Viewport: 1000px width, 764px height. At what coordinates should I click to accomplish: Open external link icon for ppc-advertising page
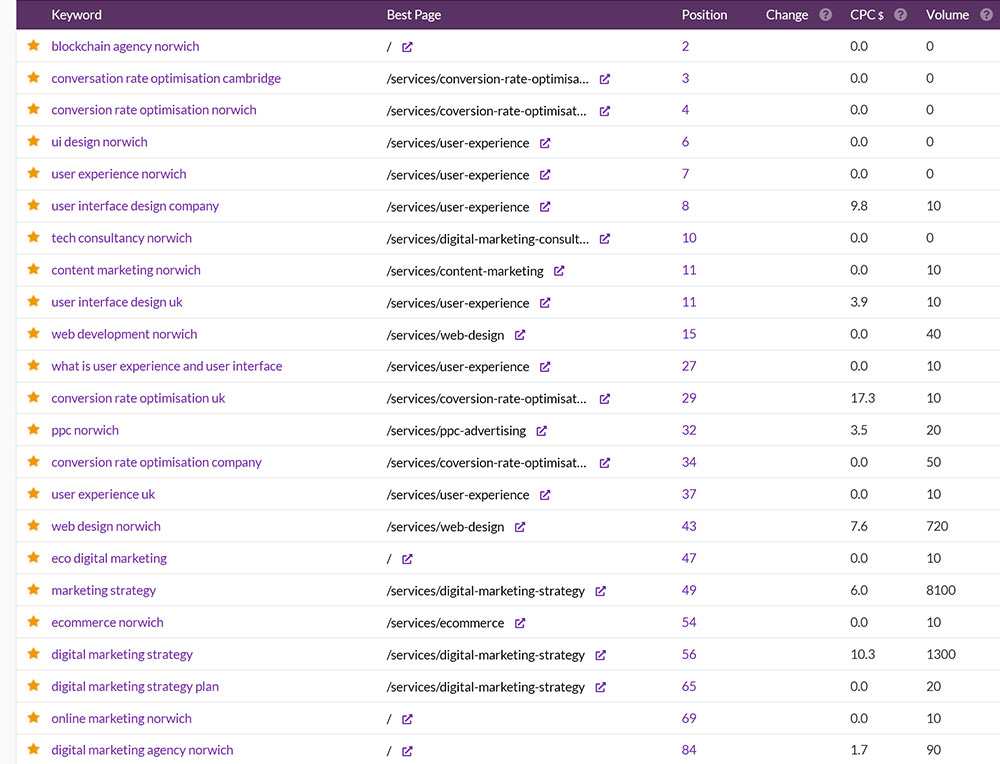tap(541, 431)
